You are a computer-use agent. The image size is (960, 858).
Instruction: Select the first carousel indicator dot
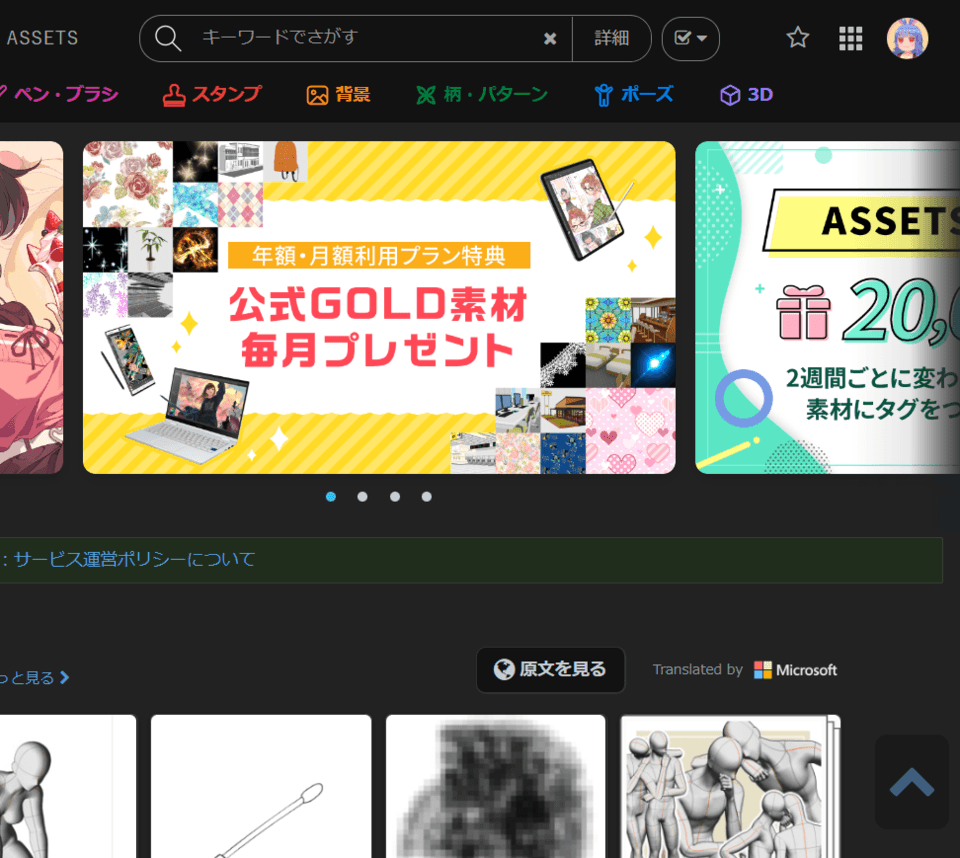click(331, 497)
